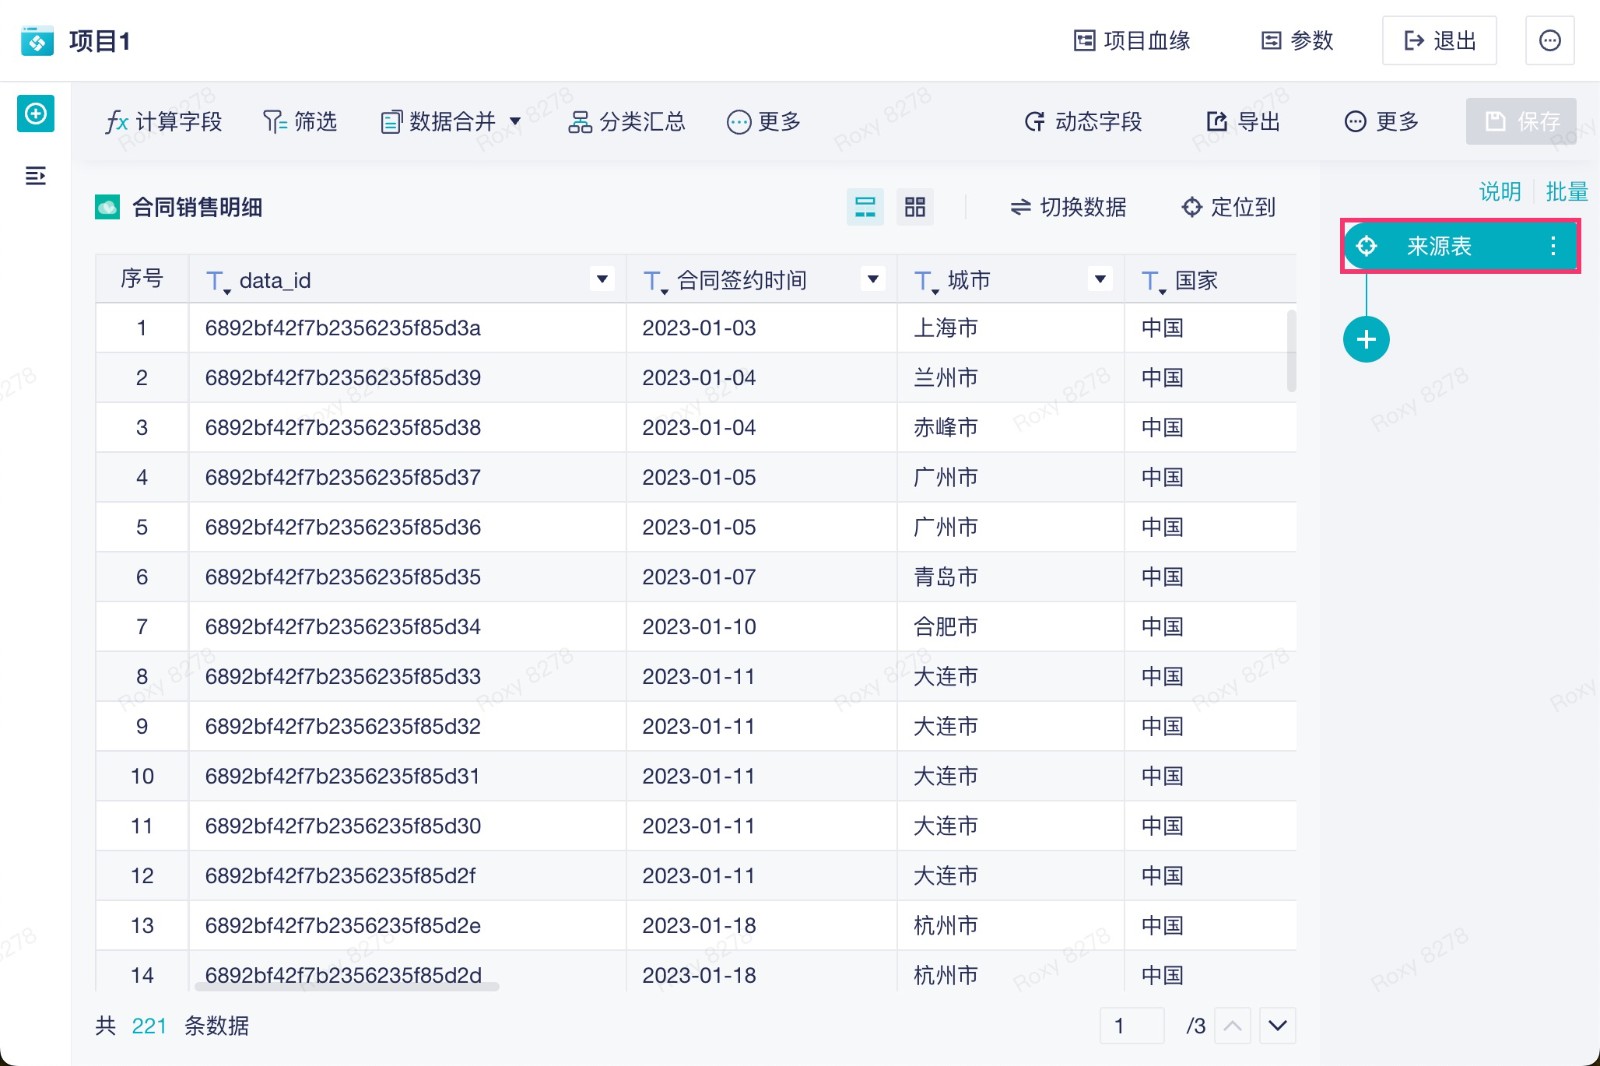Screen dimensions: 1600x1066
Task: Click the page number input field
Action: 1132,1026
